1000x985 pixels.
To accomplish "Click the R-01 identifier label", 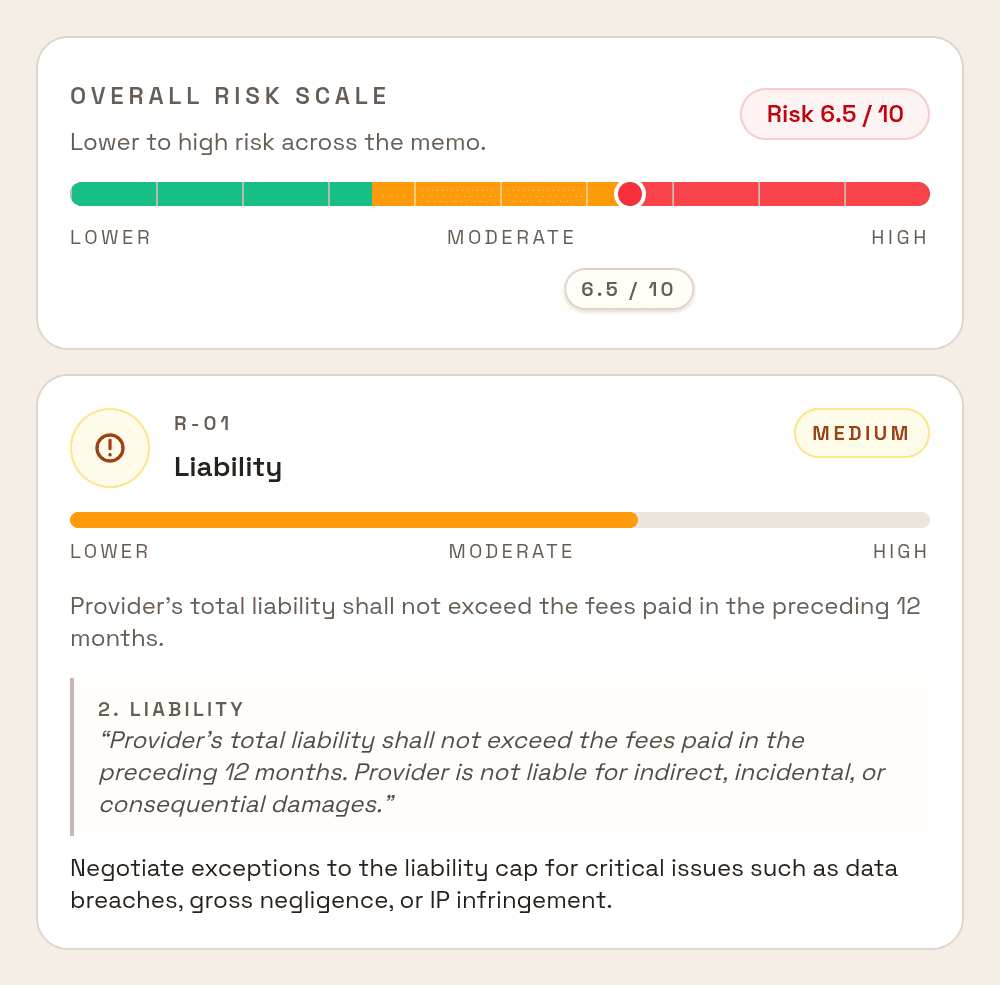I will [x=202, y=424].
